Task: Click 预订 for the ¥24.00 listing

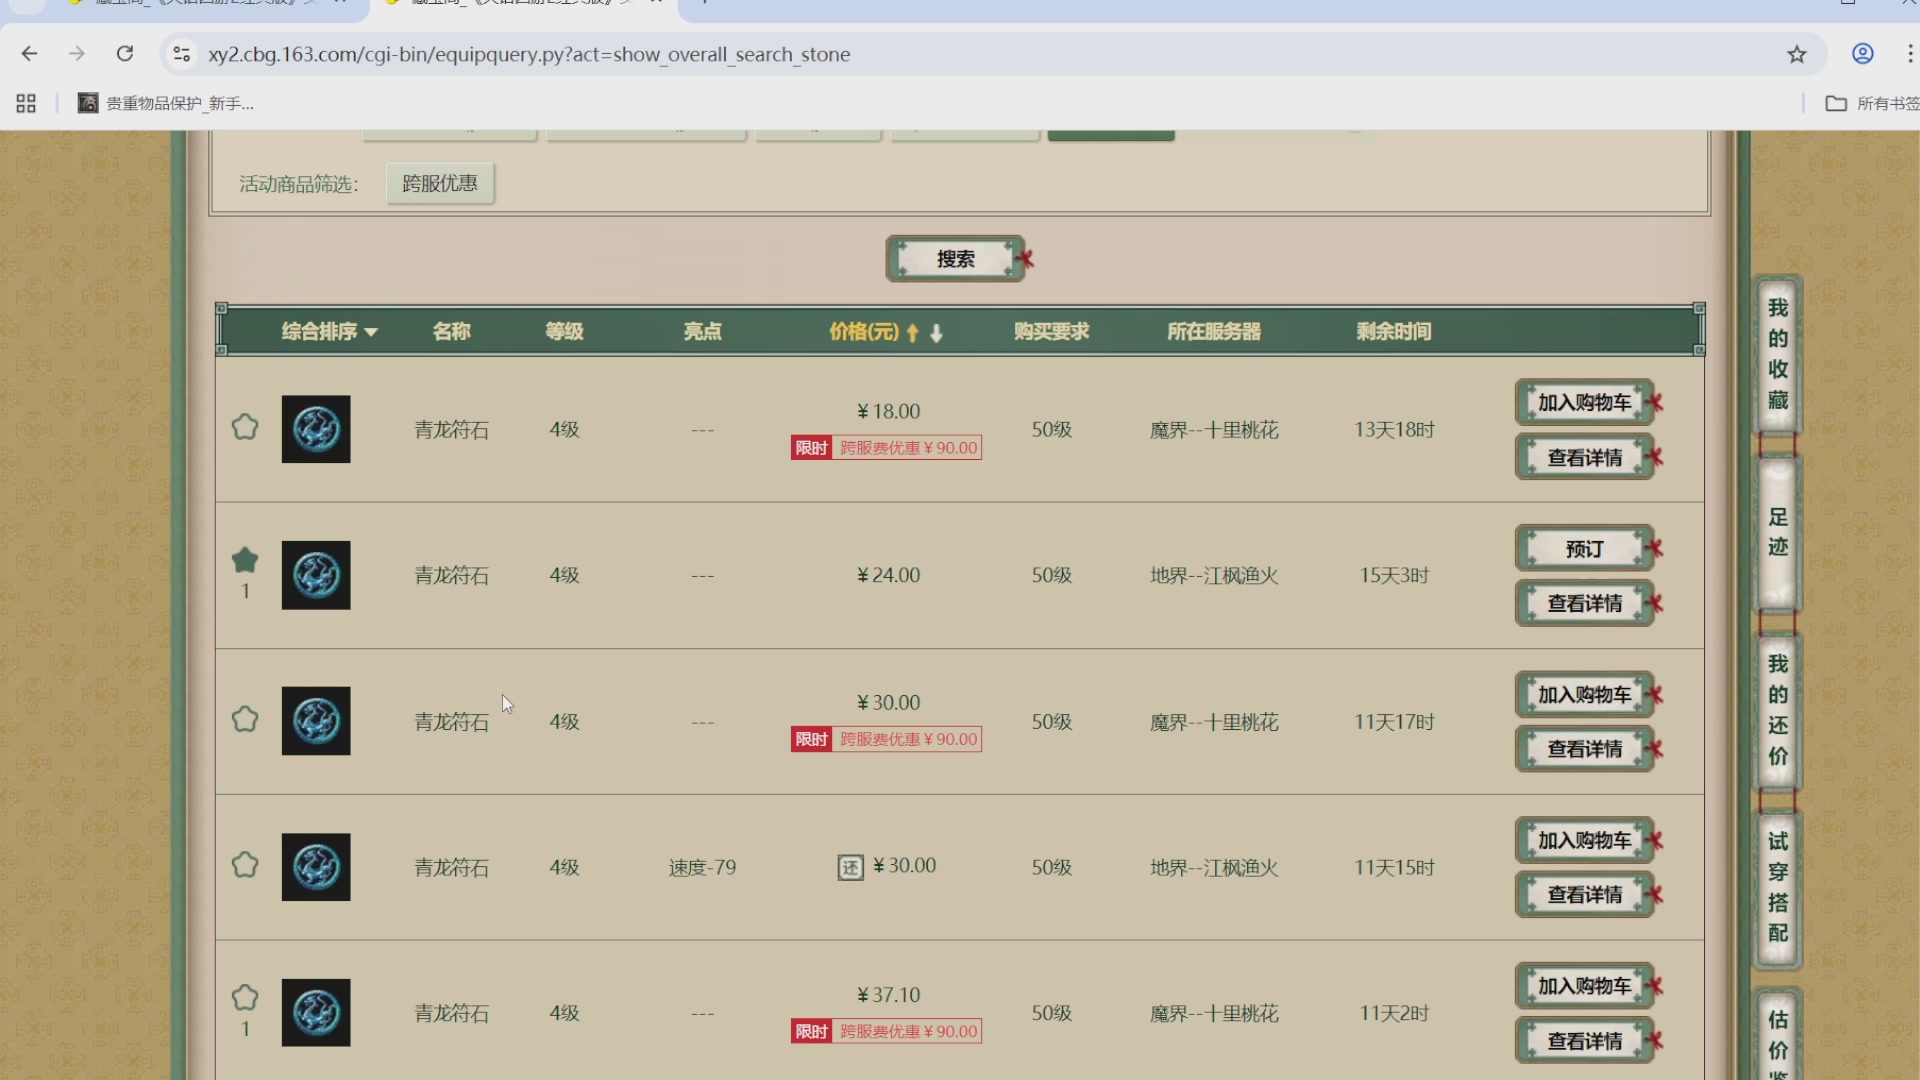Action: coord(1584,549)
